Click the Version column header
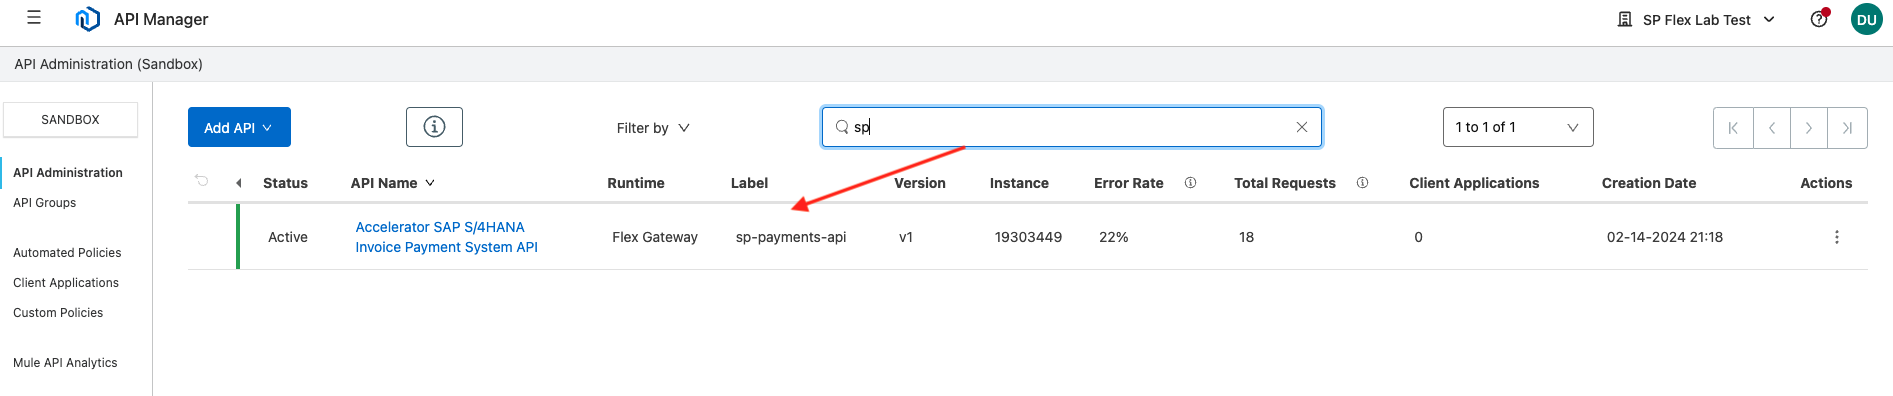Screen dimensions: 1893x396 pyautogui.click(x=919, y=183)
